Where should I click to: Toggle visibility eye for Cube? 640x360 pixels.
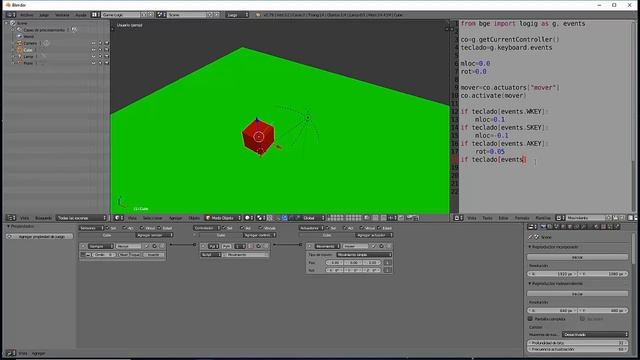click(93, 50)
